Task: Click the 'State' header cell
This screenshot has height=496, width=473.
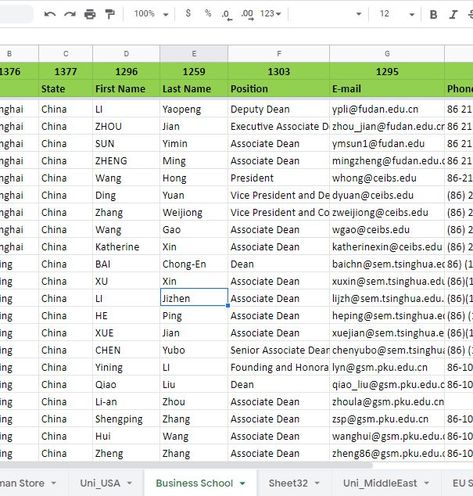Action: 66,89
